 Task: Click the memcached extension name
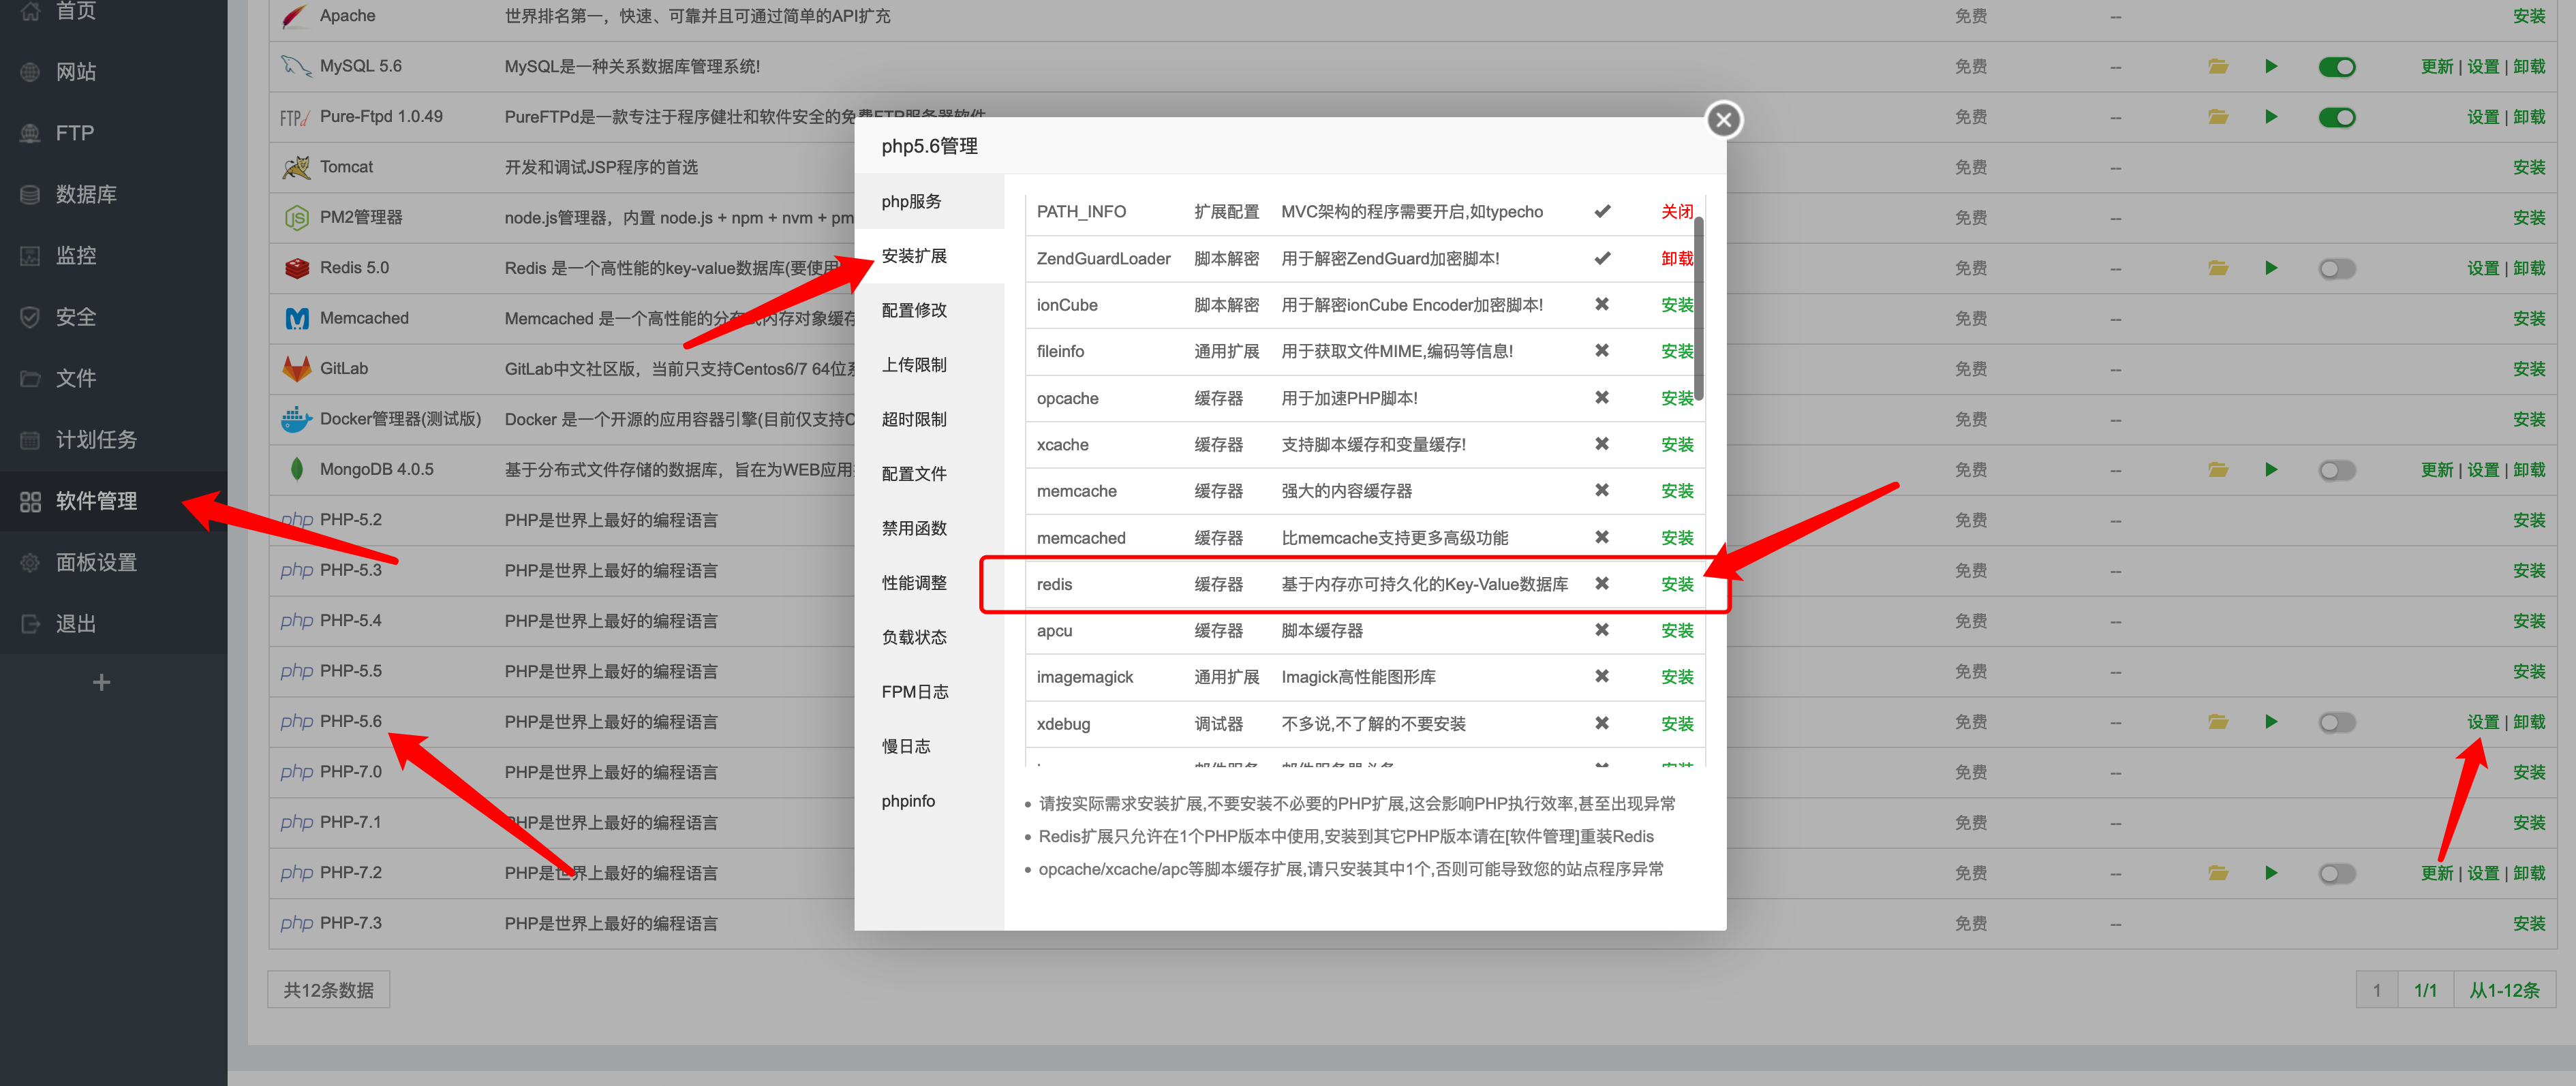coord(1080,538)
